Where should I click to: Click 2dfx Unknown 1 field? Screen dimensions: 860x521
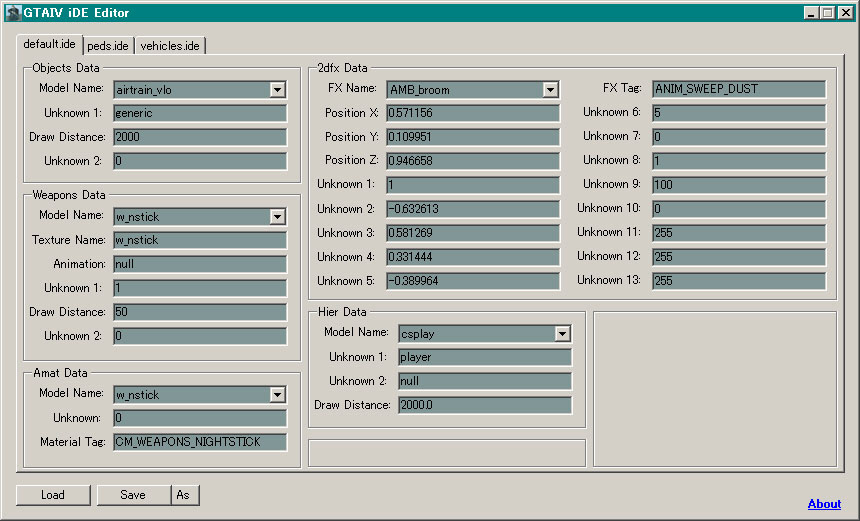click(473, 185)
